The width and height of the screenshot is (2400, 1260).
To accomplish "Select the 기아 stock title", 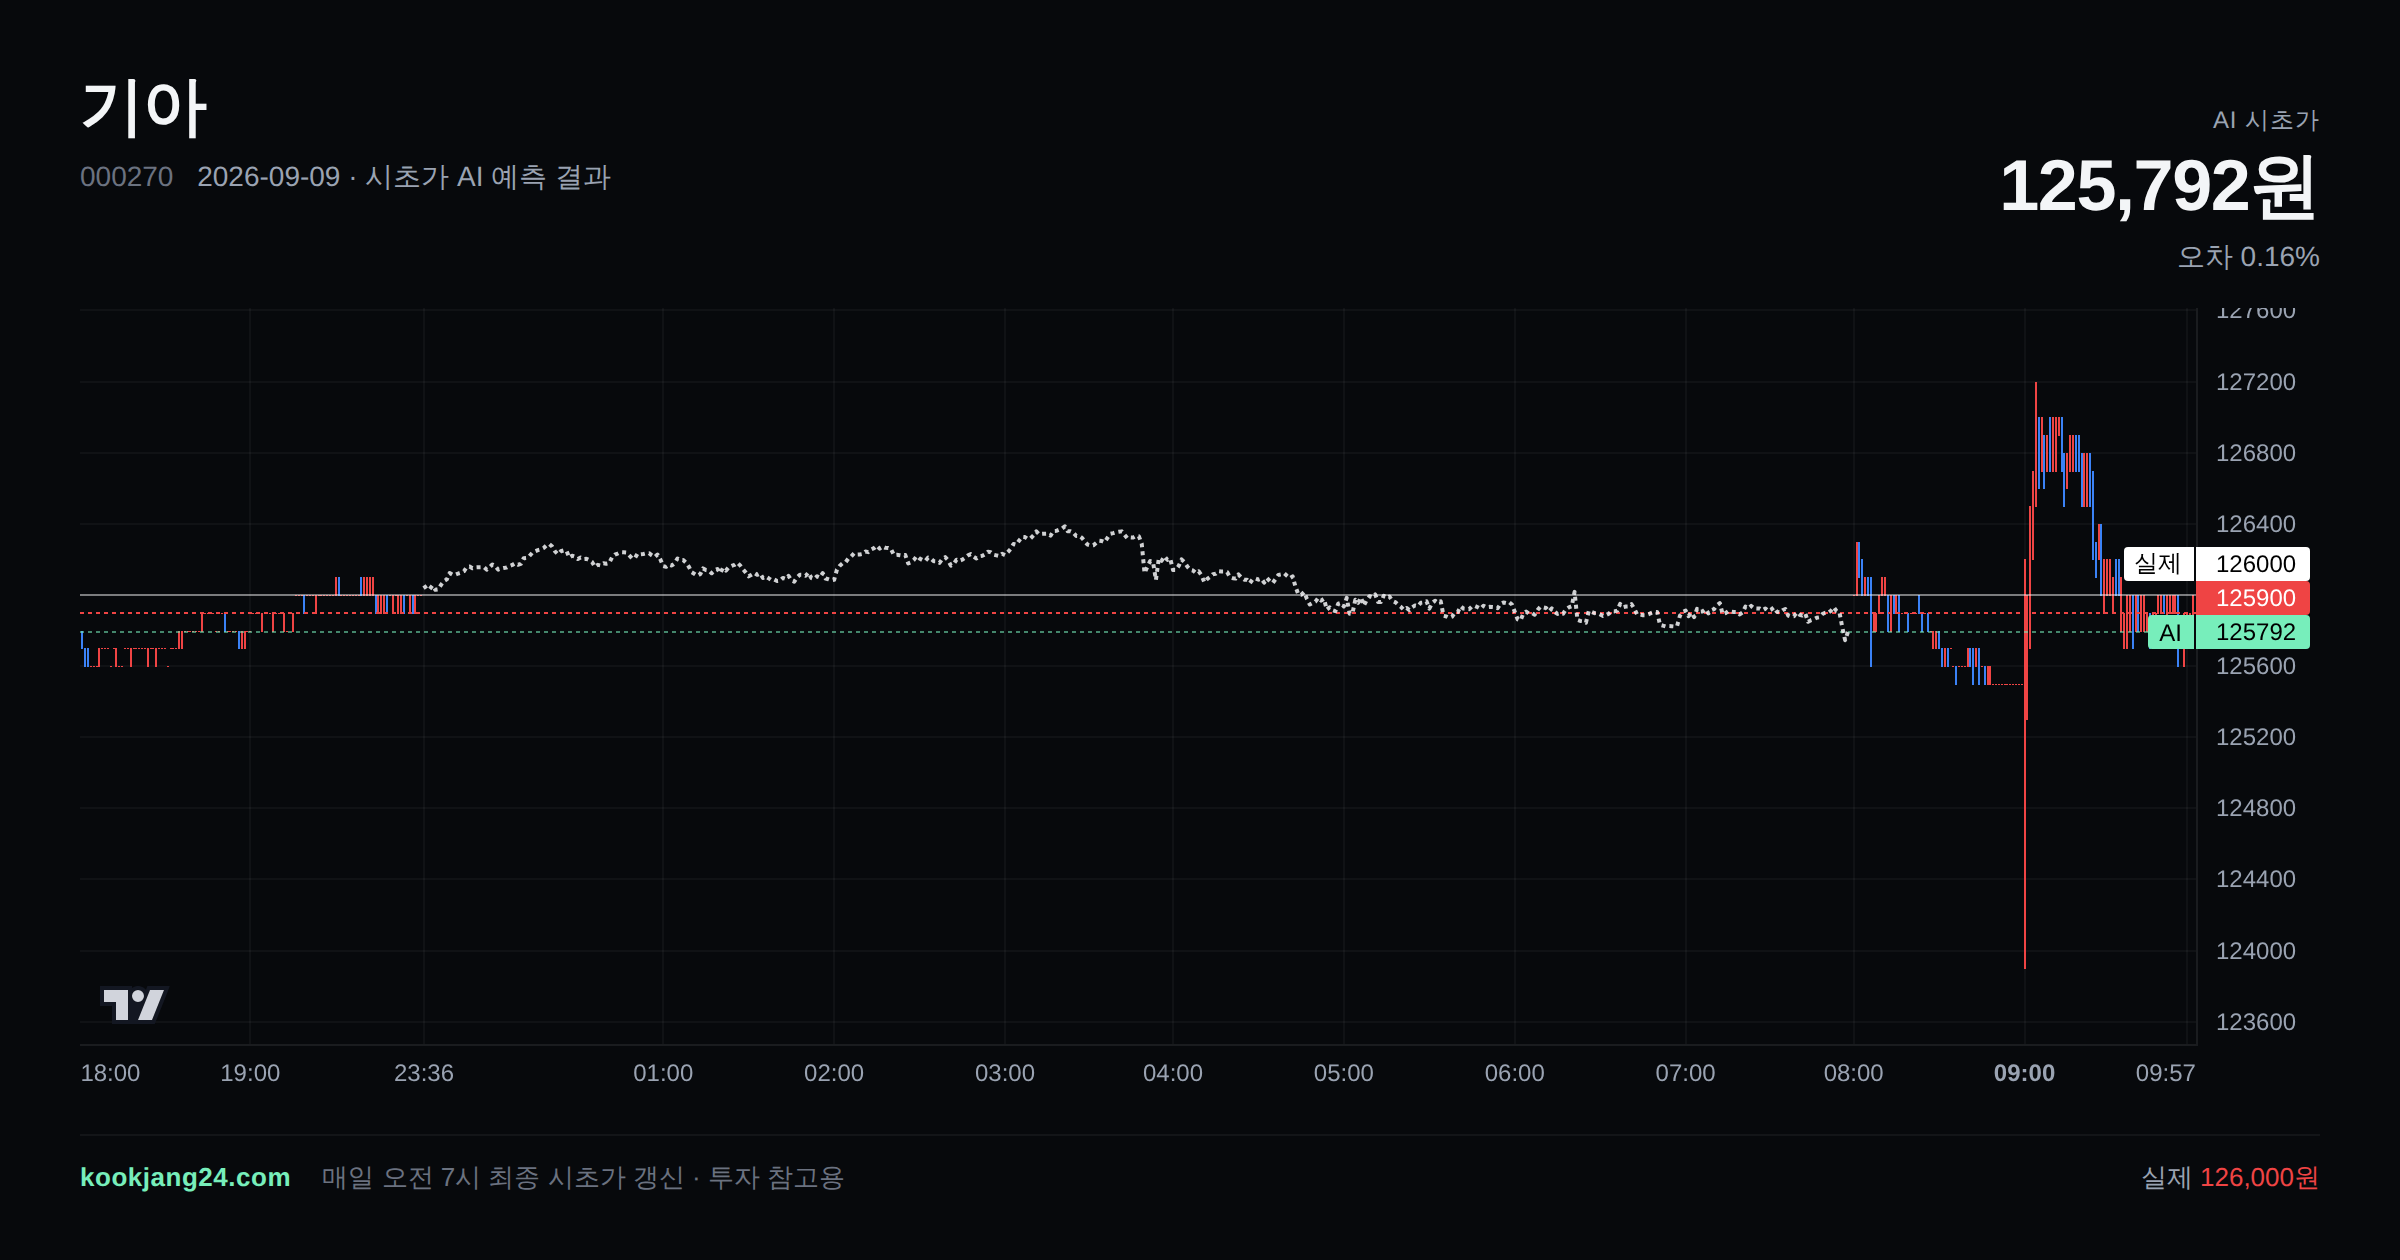I will tap(144, 108).
